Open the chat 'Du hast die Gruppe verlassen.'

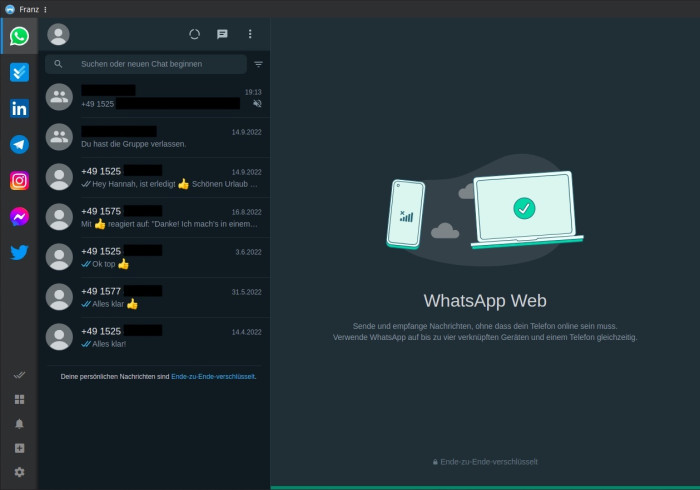tap(154, 137)
